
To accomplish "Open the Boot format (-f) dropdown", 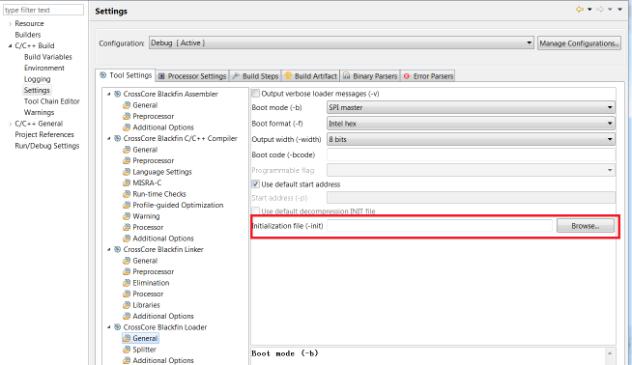I will click(x=471, y=123).
